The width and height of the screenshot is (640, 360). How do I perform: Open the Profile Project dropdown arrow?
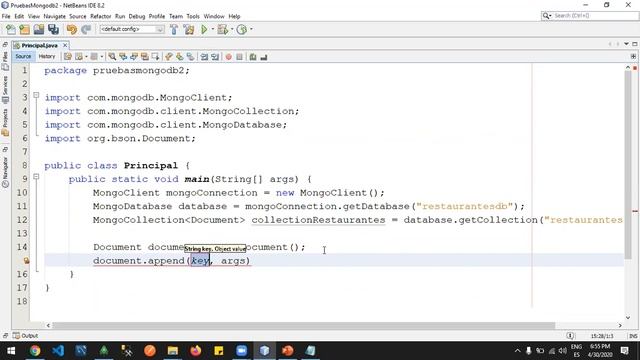[x=251, y=29]
